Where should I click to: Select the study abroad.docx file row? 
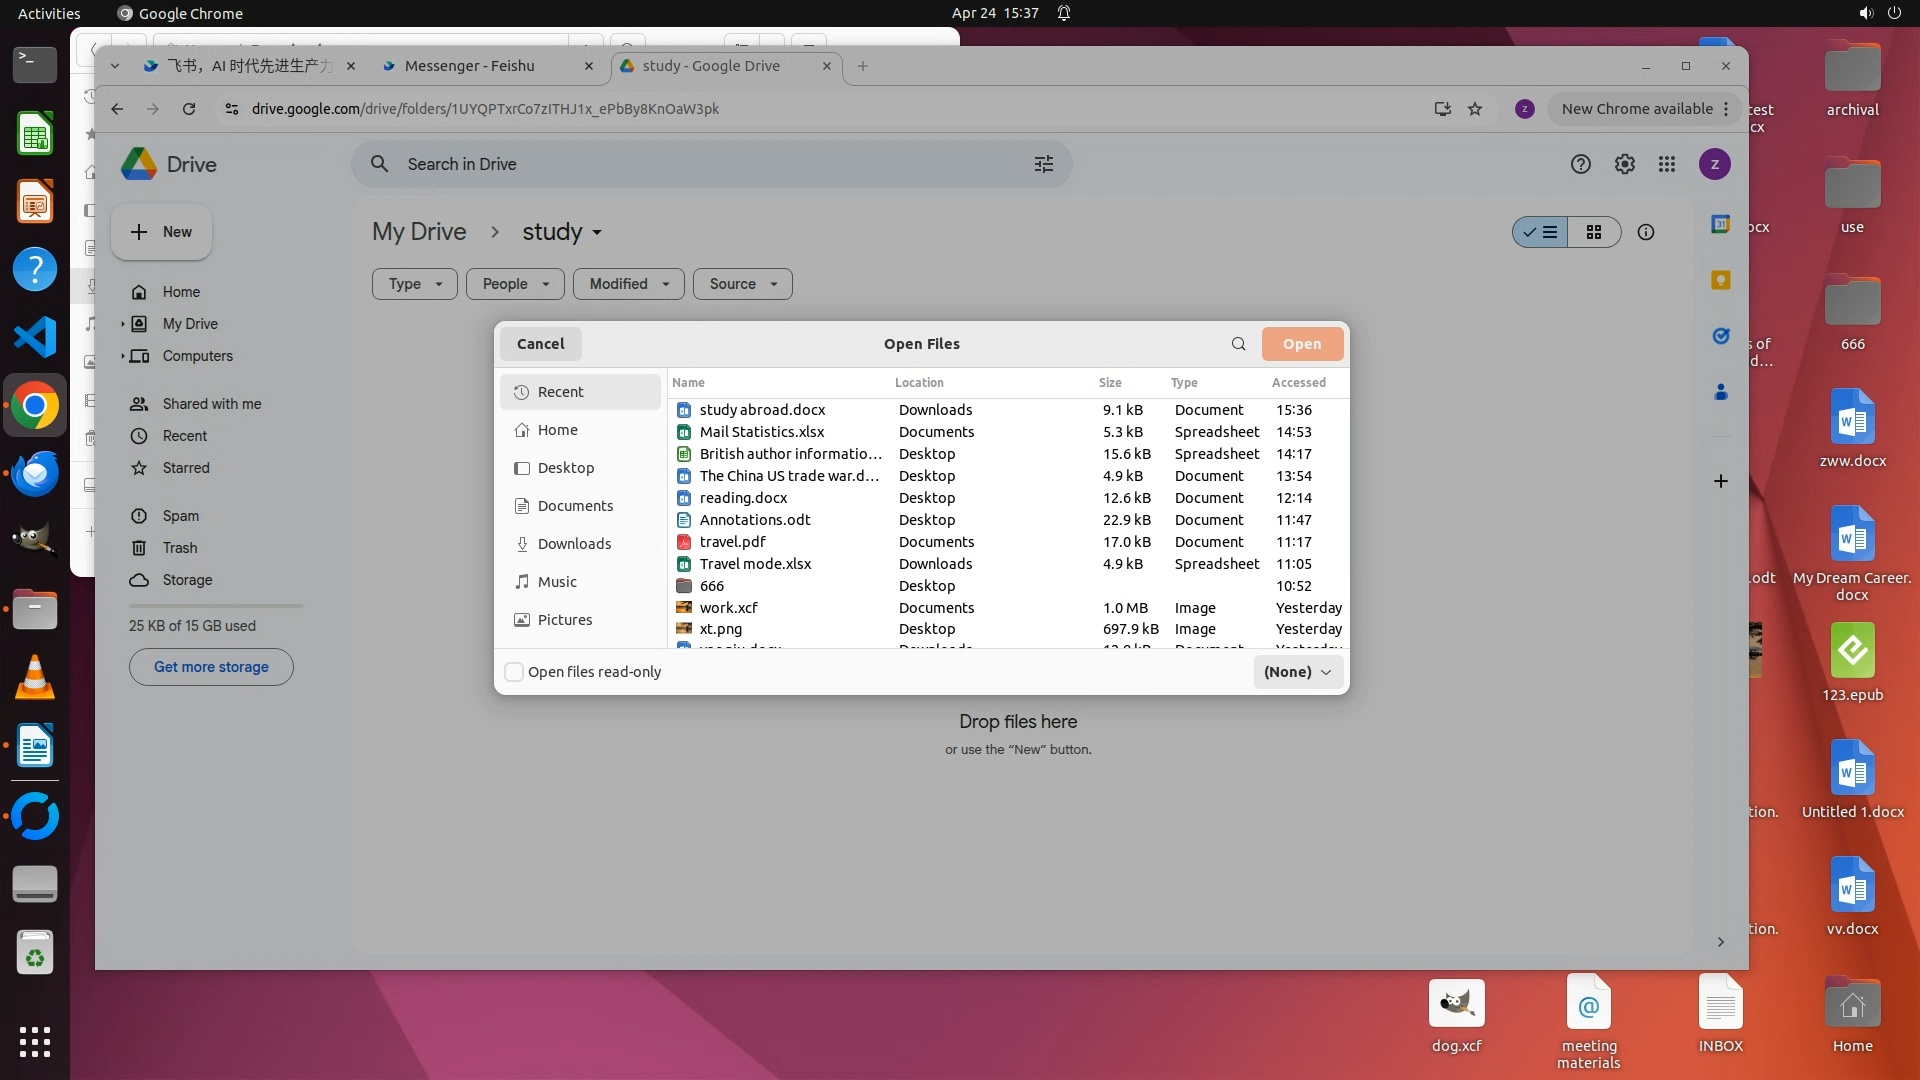[762, 410]
